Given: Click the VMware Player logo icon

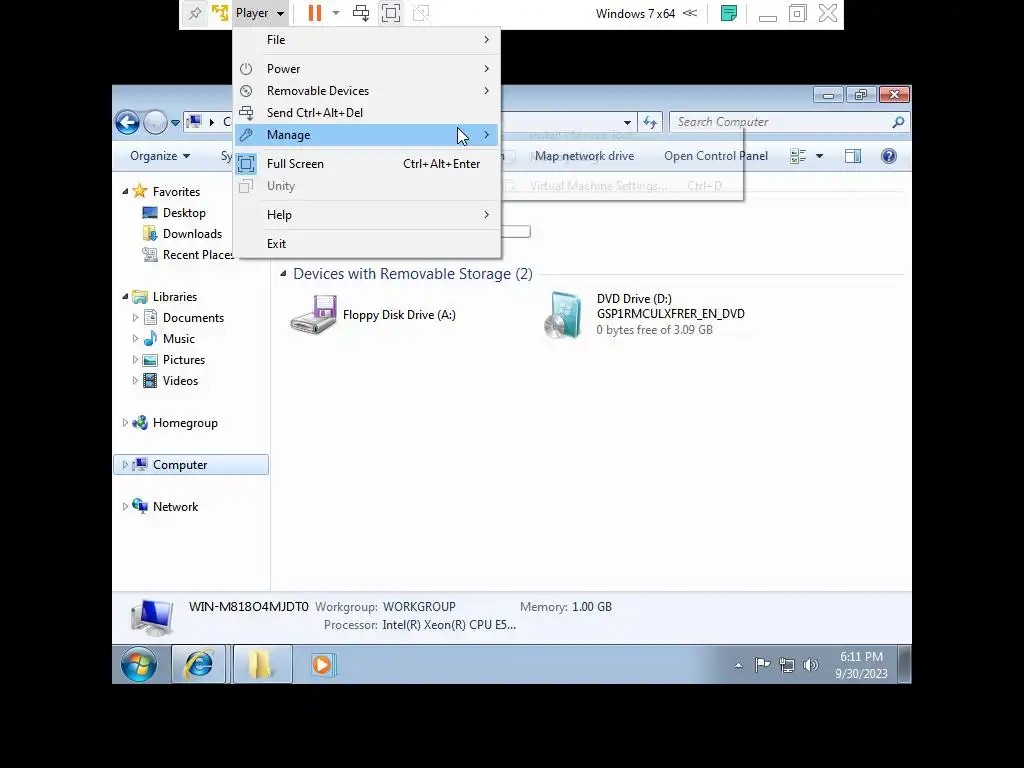Looking at the screenshot, I should pos(219,13).
